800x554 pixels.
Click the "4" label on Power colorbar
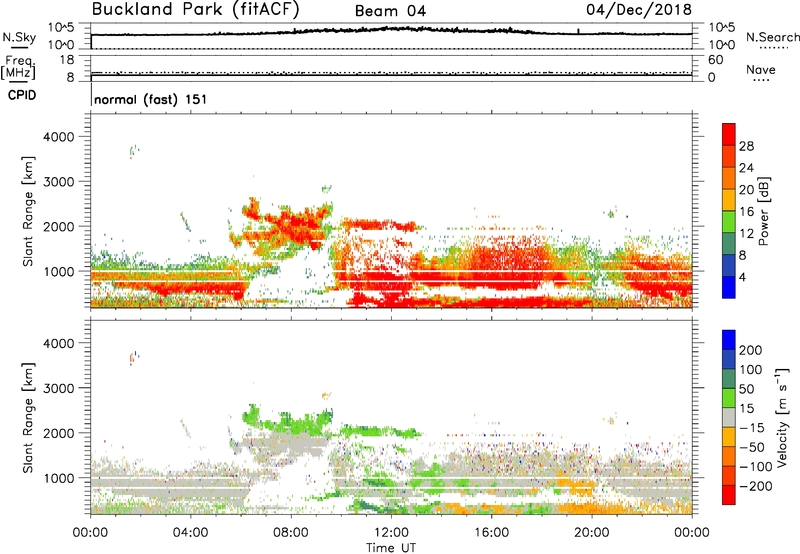[742, 278]
